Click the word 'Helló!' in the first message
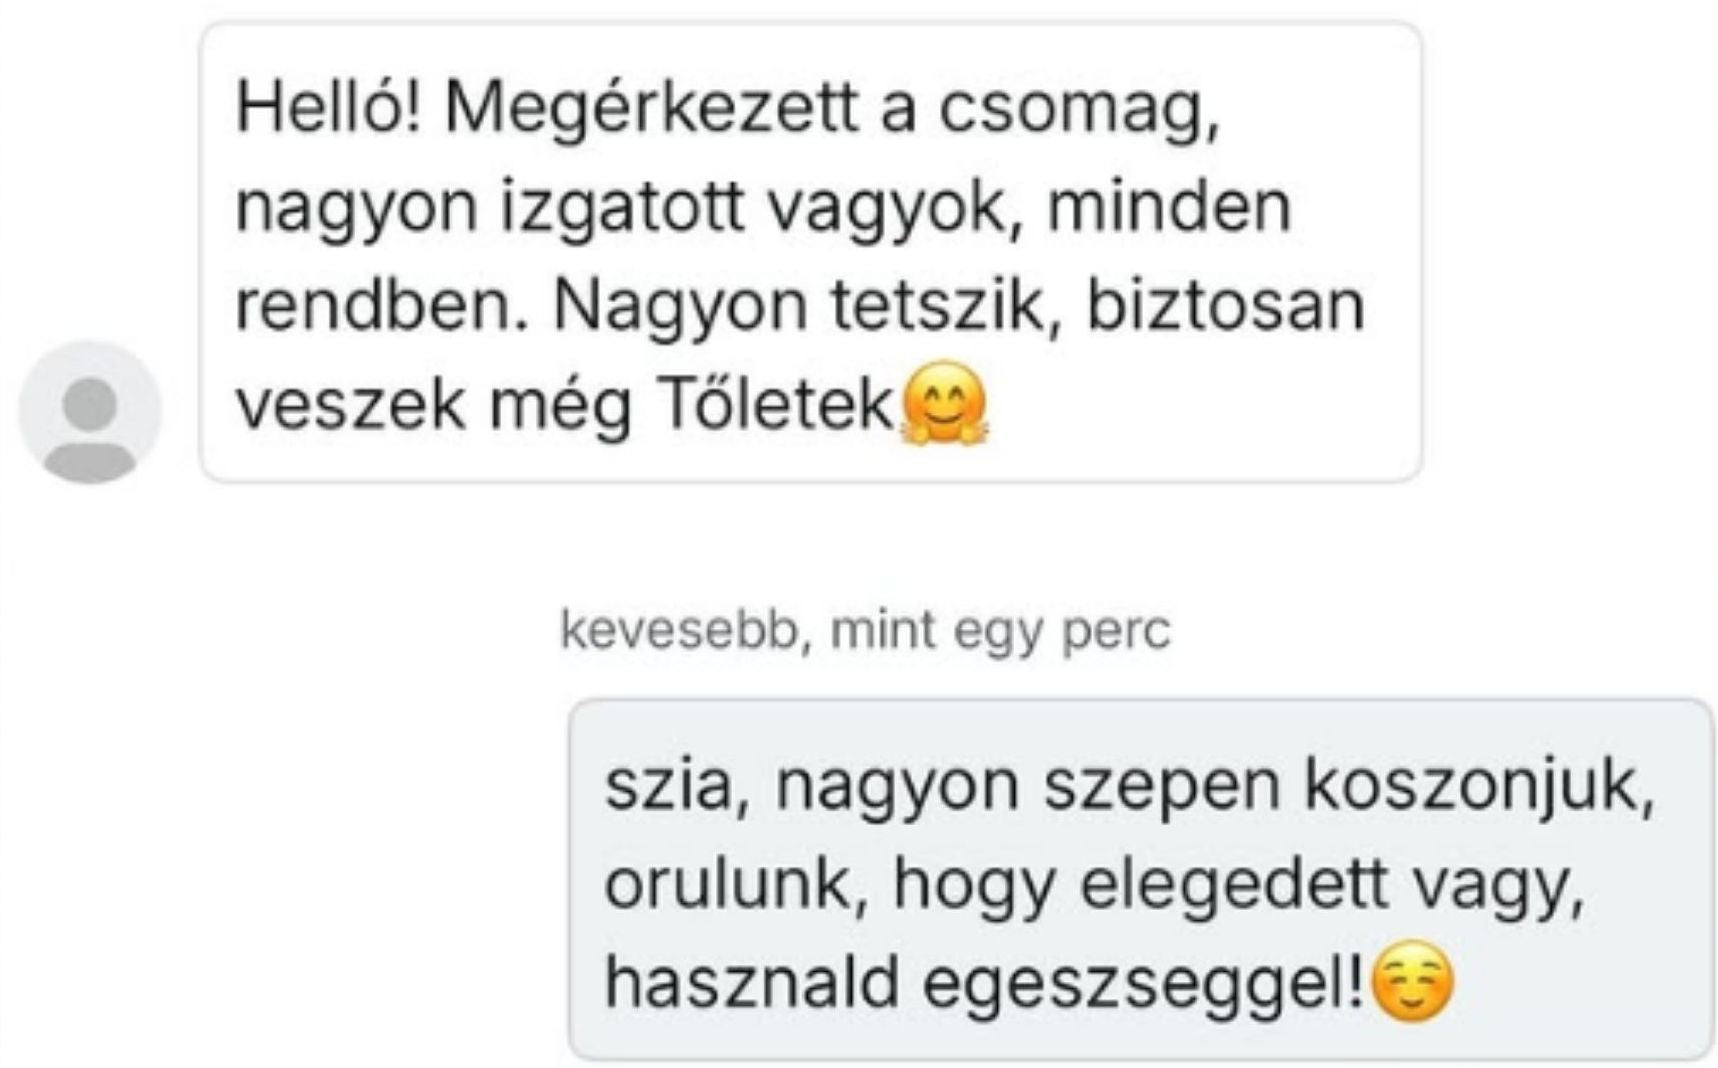The width and height of the screenshot is (1718, 1068). pos(328,108)
